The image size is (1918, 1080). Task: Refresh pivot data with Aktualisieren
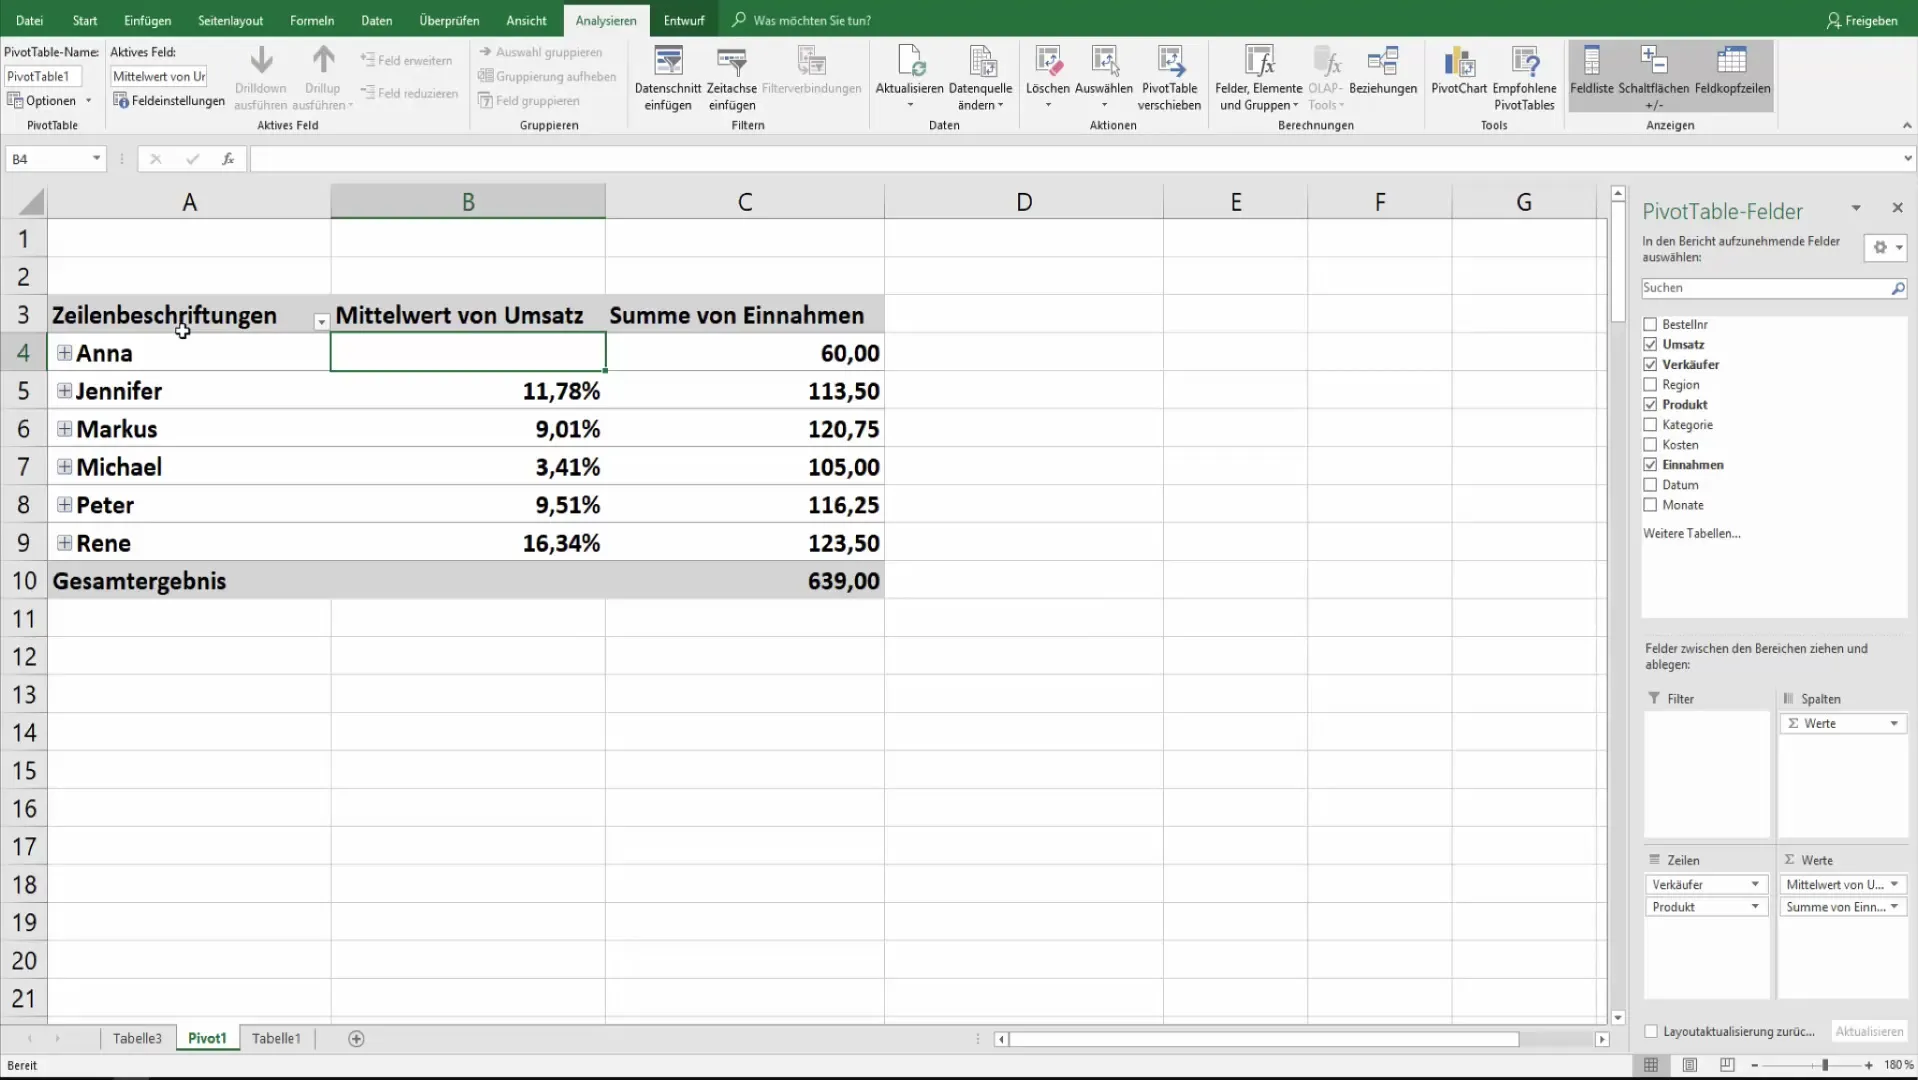point(909,78)
